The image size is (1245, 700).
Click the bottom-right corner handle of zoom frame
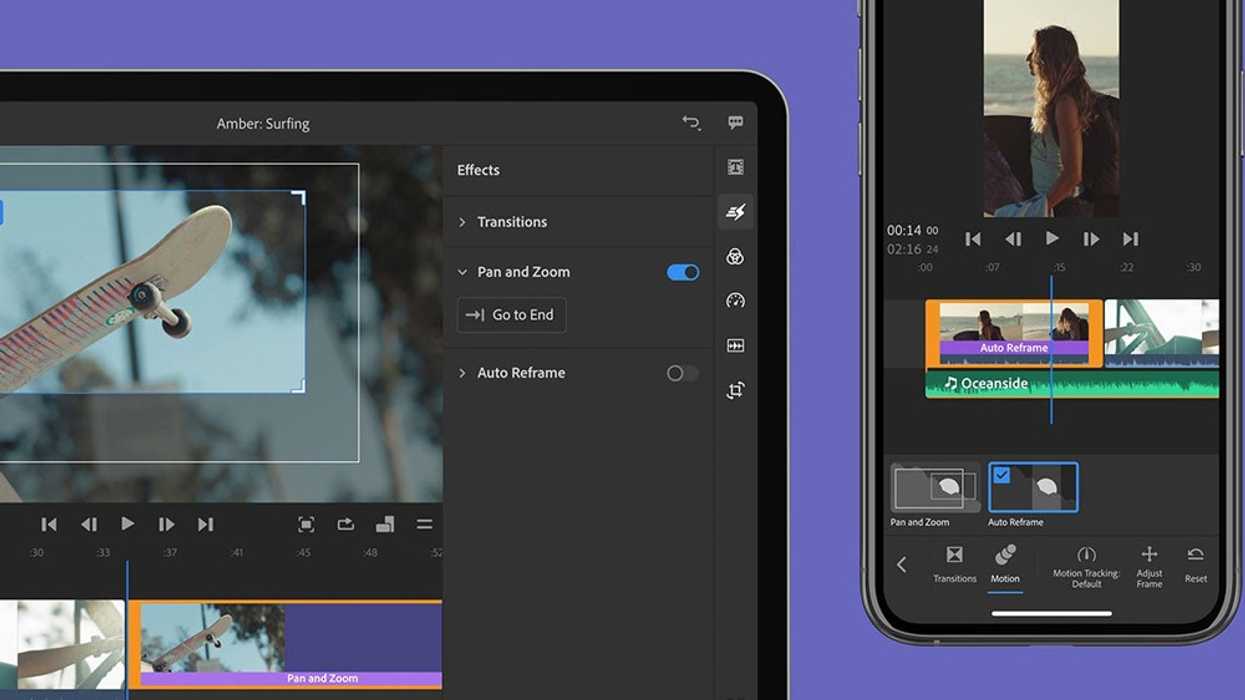(299, 385)
